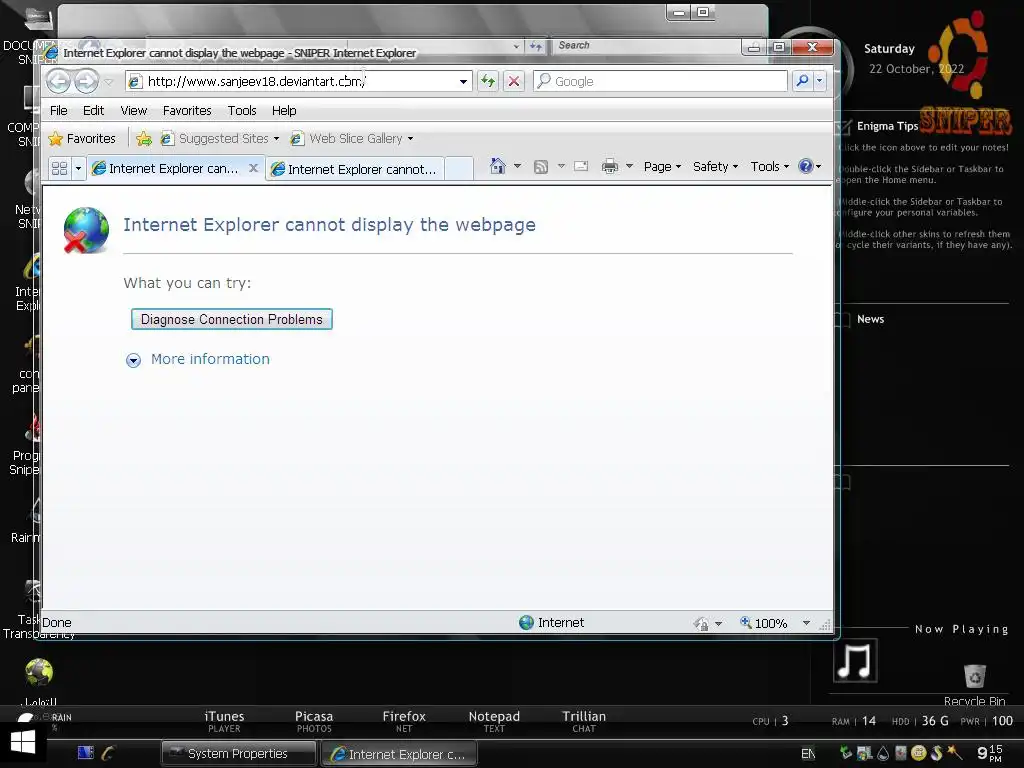
Task: Click the Stop loading red X icon
Action: pos(514,81)
